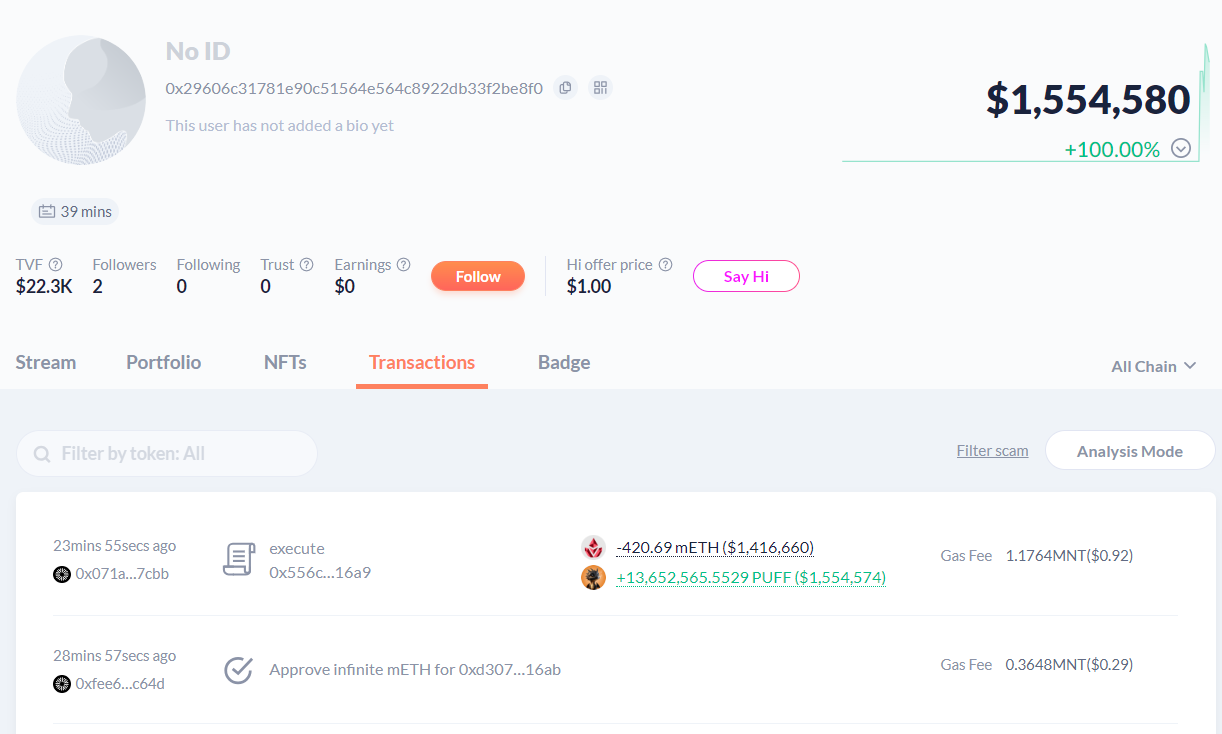Click the execute contract script icon
The image size is (1222, 734).
click(238, 560)
